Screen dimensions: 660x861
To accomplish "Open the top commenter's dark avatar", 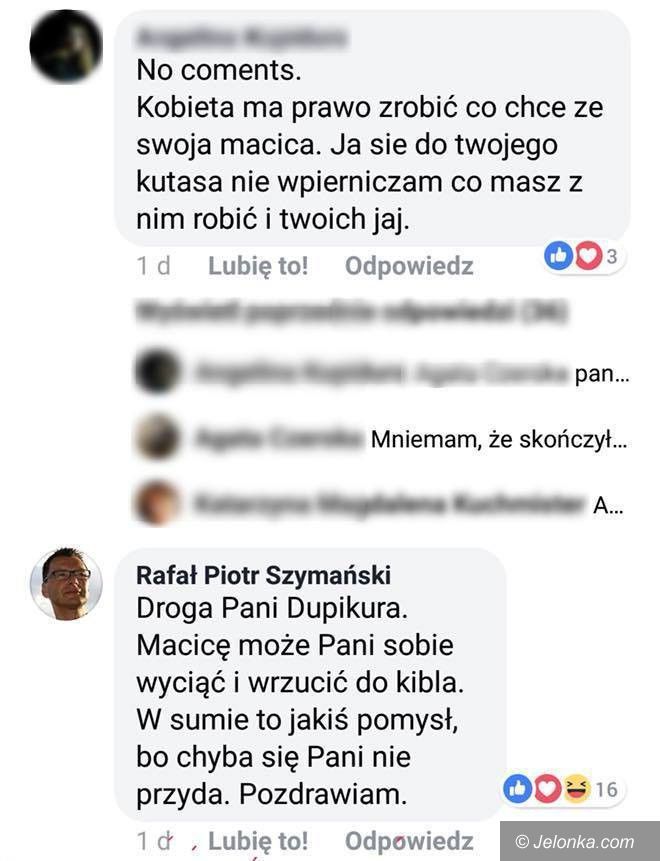I will pos(66,46).
